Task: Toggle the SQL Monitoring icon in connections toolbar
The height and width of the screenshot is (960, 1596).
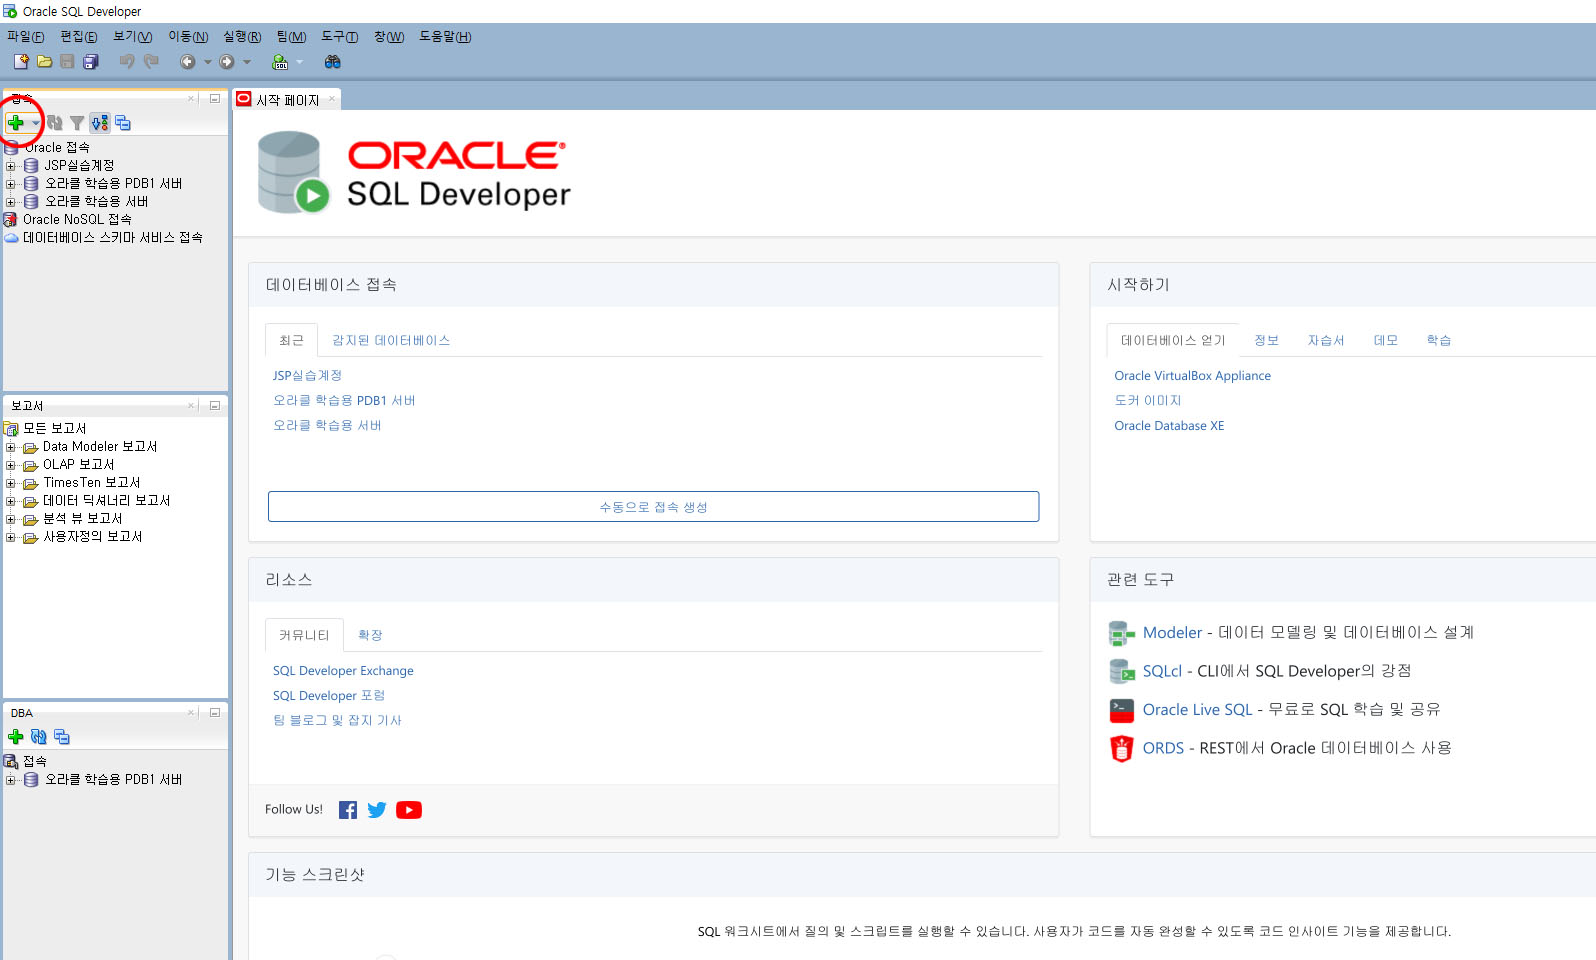Action: tap(100, 123)
